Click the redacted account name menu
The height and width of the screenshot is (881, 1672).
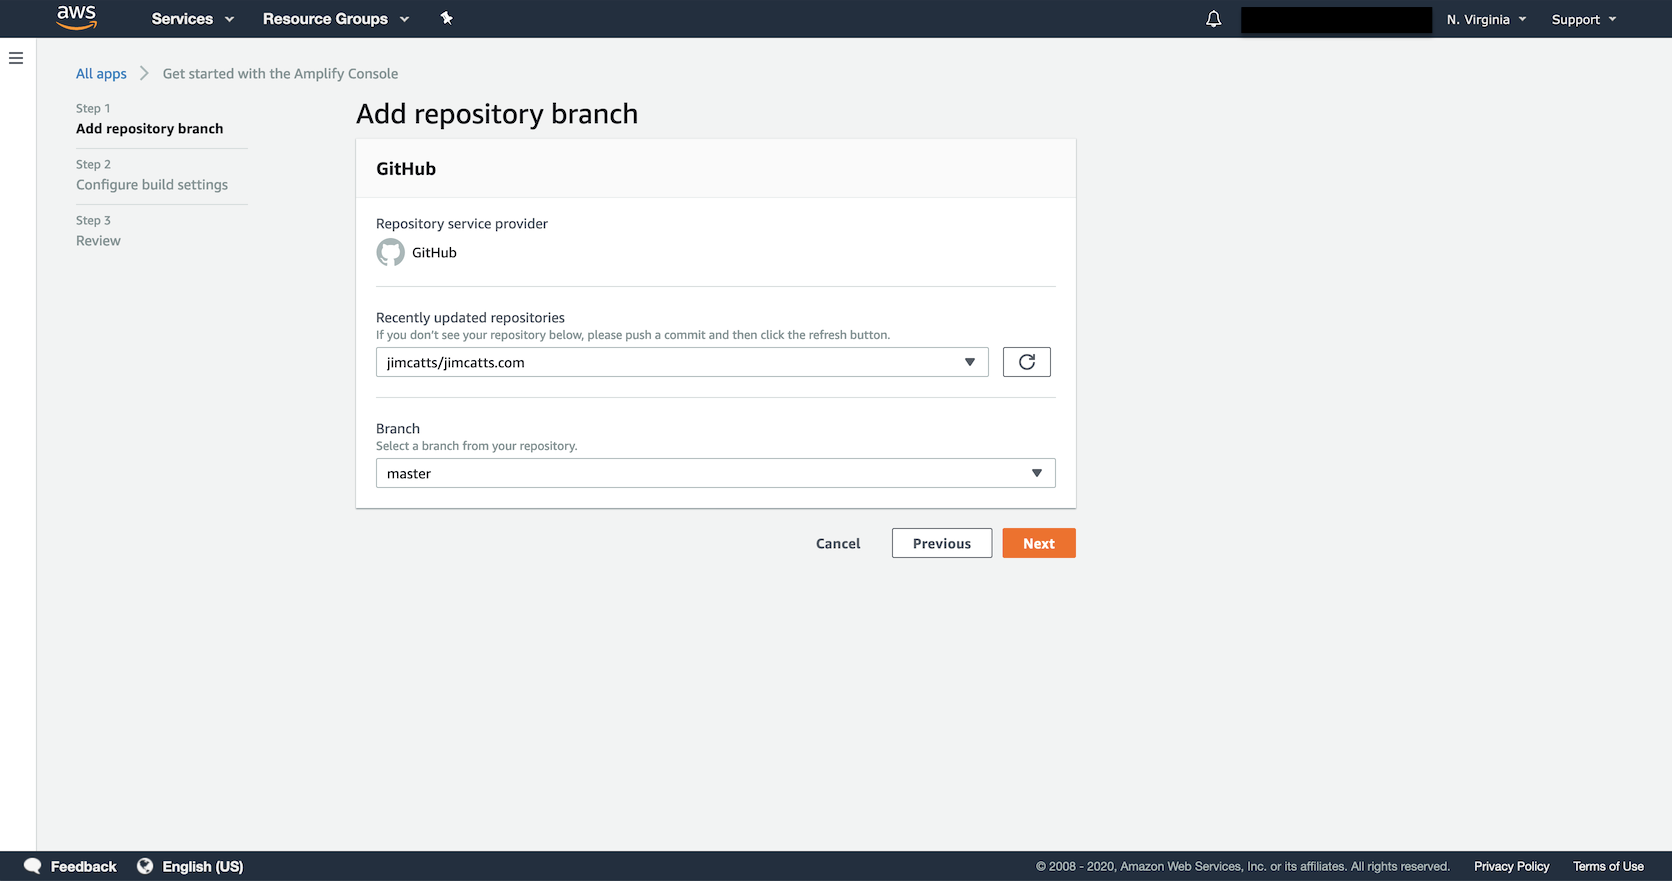1336,19
